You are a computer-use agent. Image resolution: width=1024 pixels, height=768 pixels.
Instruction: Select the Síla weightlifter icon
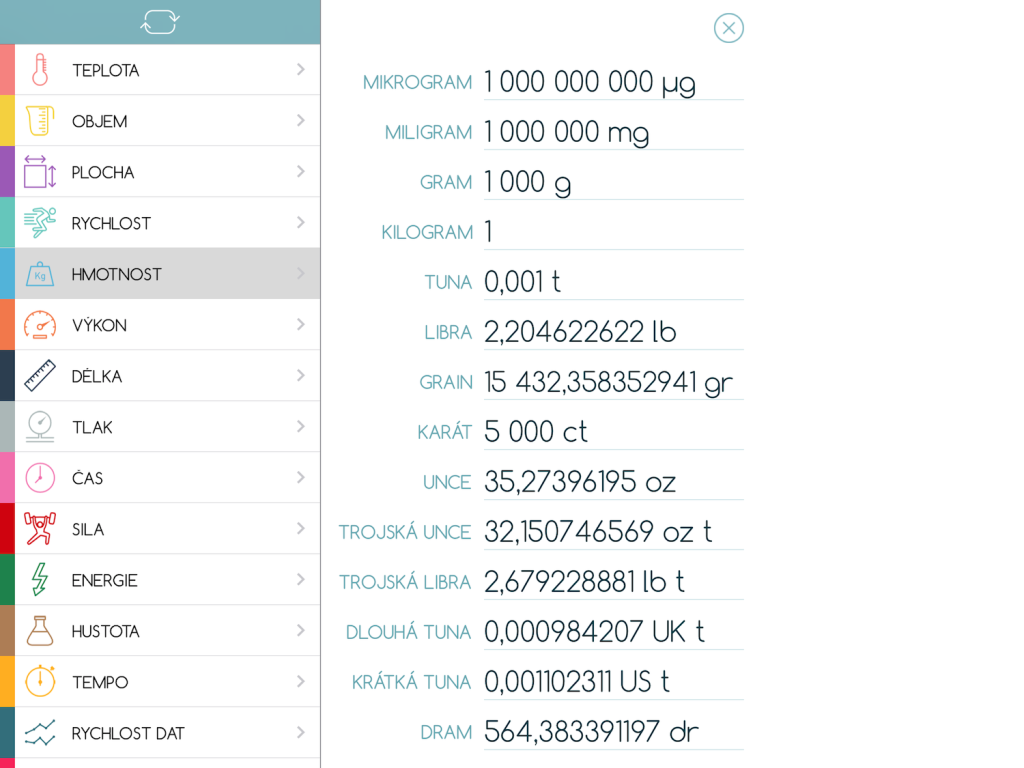(40, 529)
